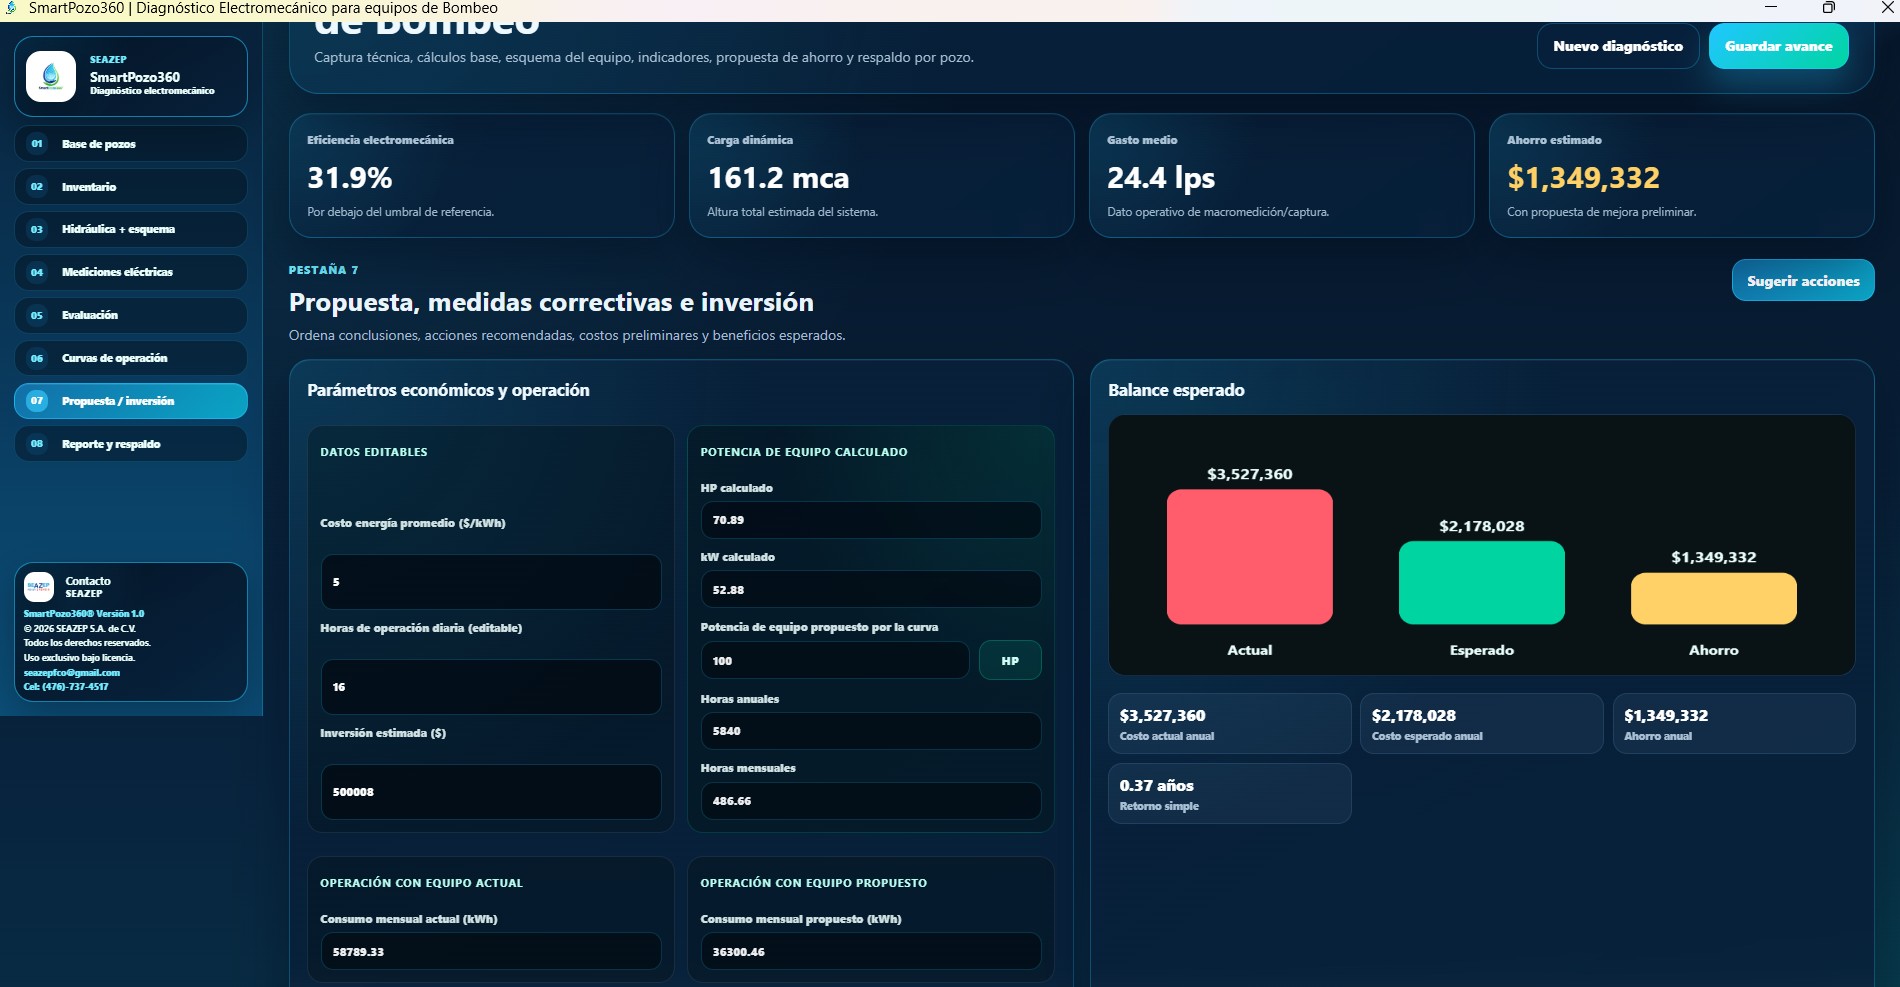The image size is (1900, 987).
Task: Close the SmartPozo360 window
Action: (x=1888, y=8)
